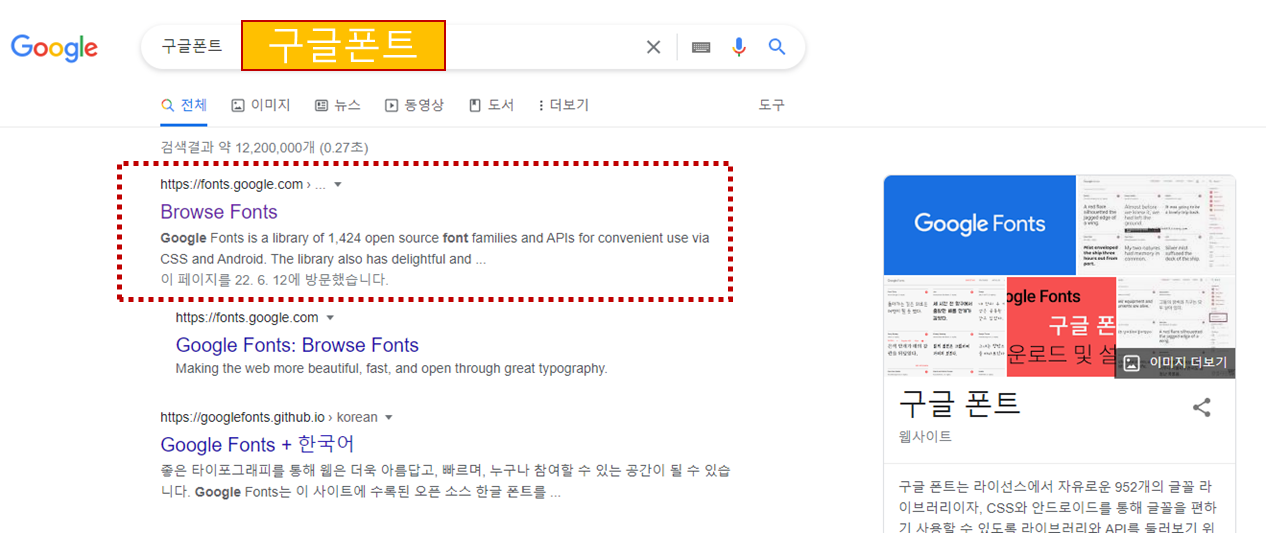Click the 구글 폰트 knowledge panel title
The height and width of the screenshot is (533, 1266).
959,403
